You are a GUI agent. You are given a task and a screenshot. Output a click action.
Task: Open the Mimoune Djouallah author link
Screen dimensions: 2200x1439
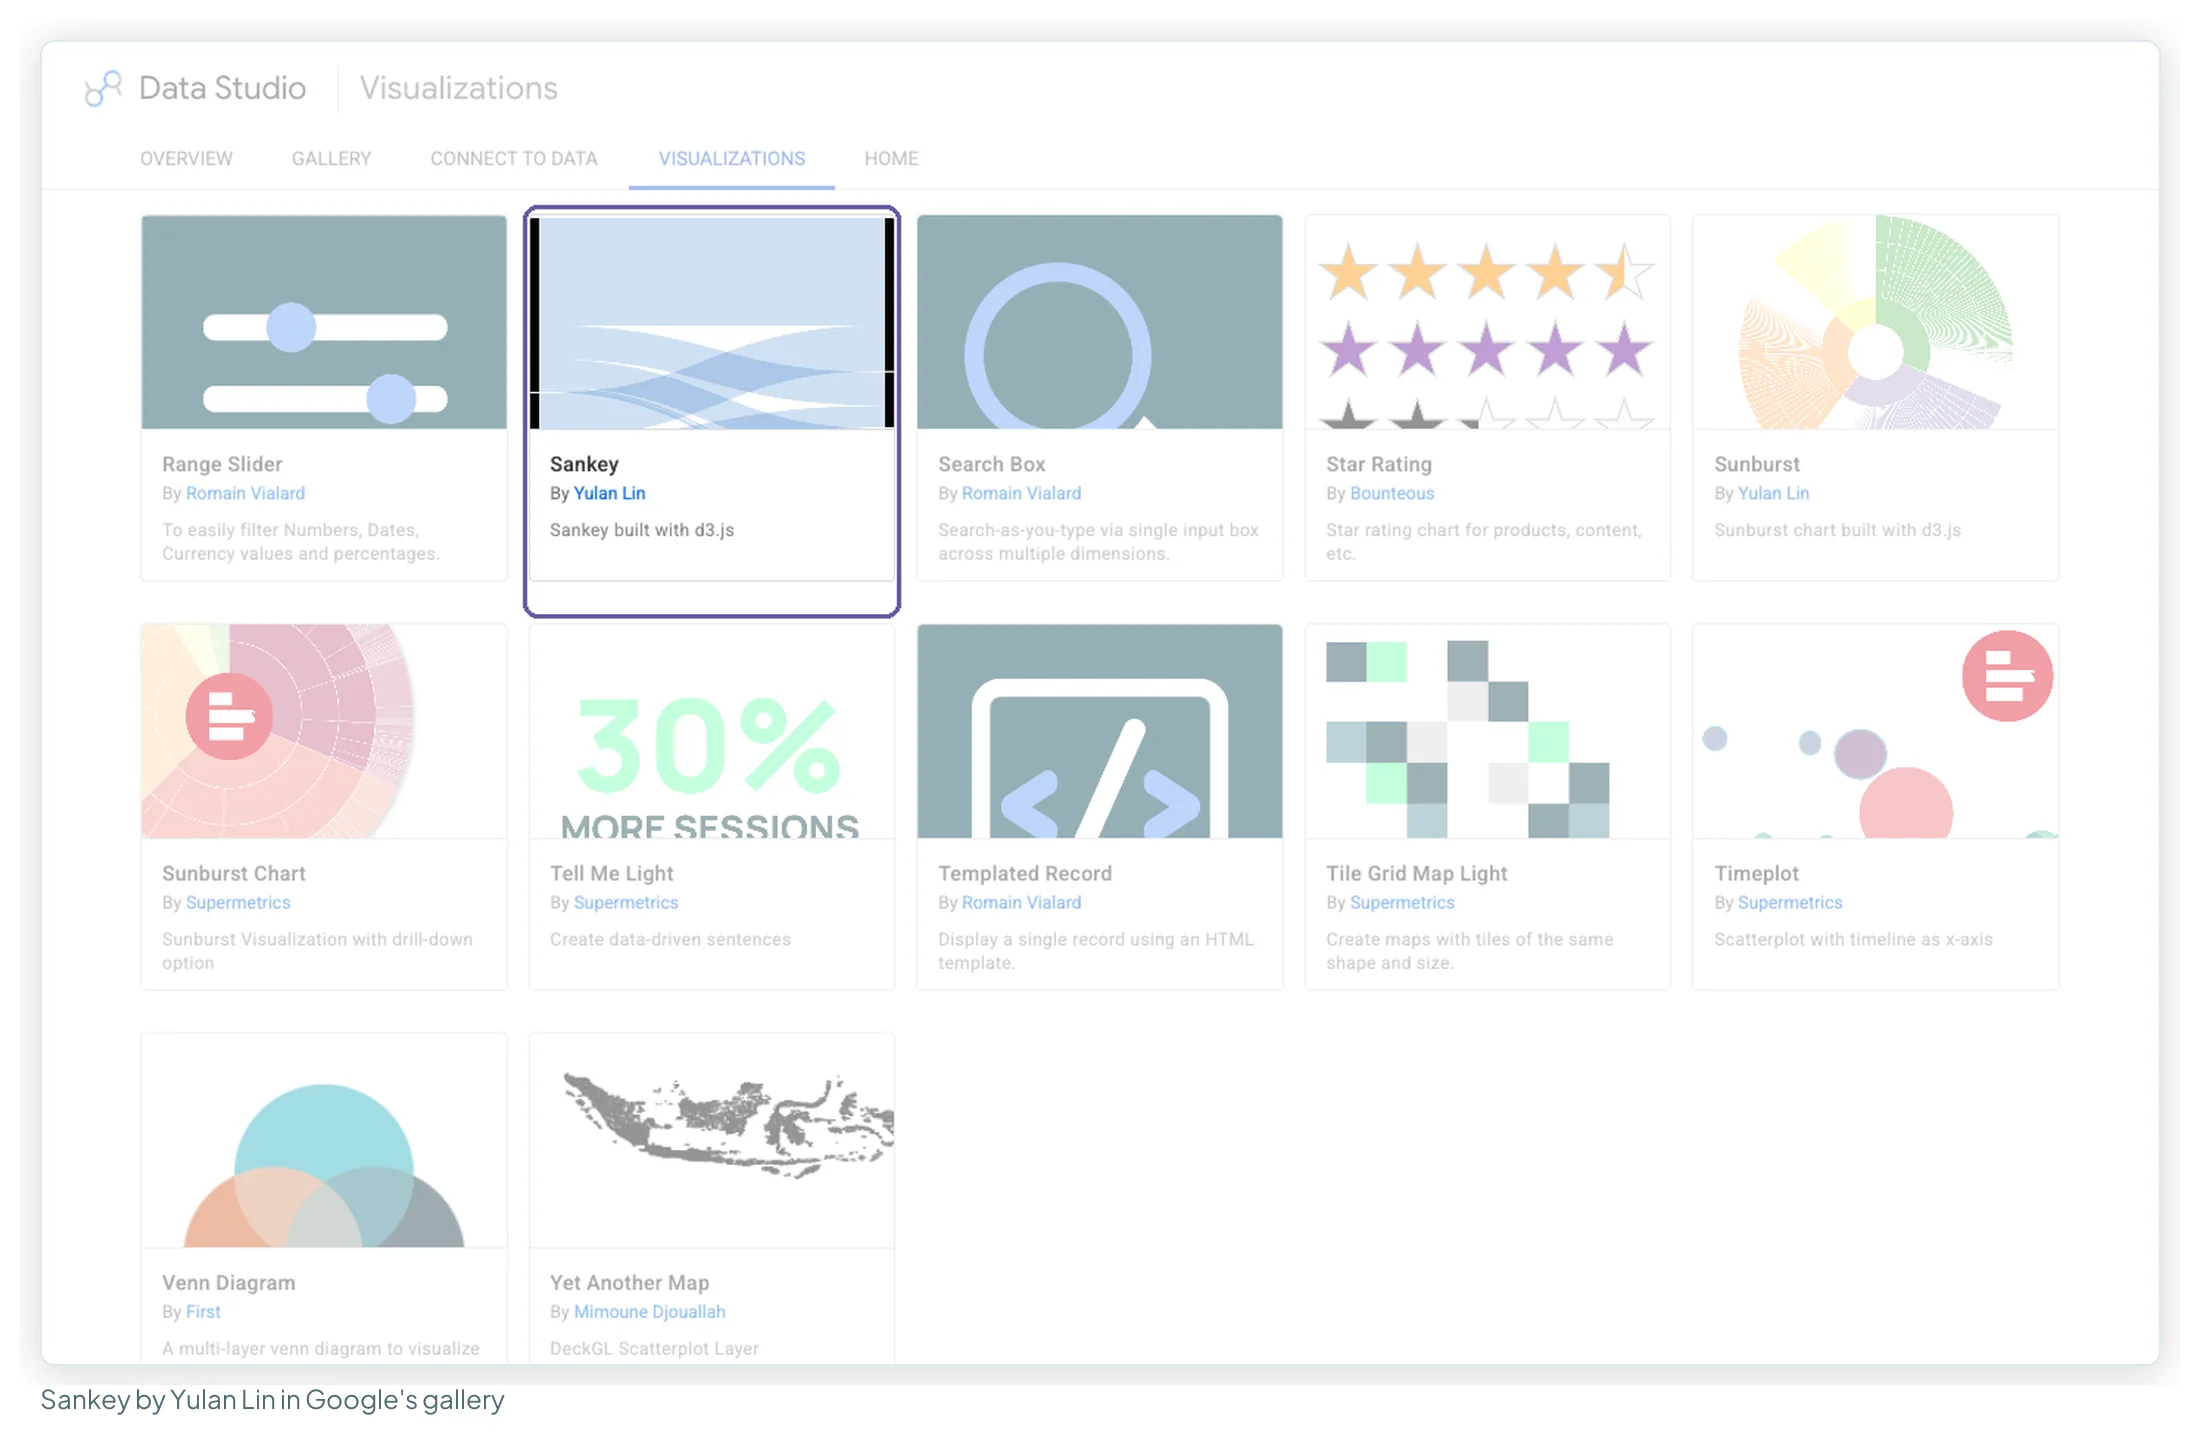(x=650, y=1311)
